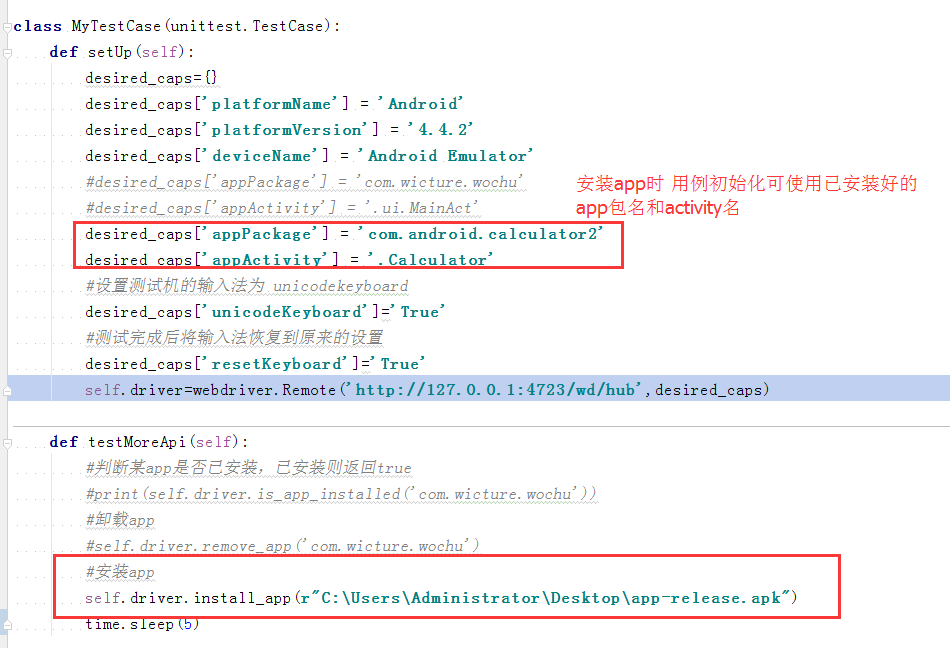Click the commented is_app_installed print line

[341, 494]
